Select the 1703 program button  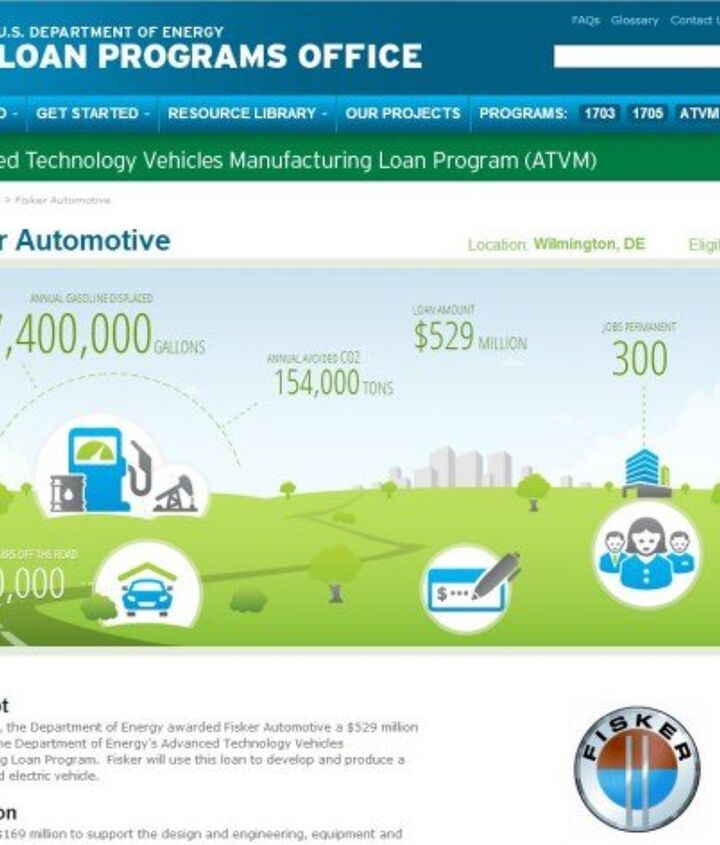(599, 114)
